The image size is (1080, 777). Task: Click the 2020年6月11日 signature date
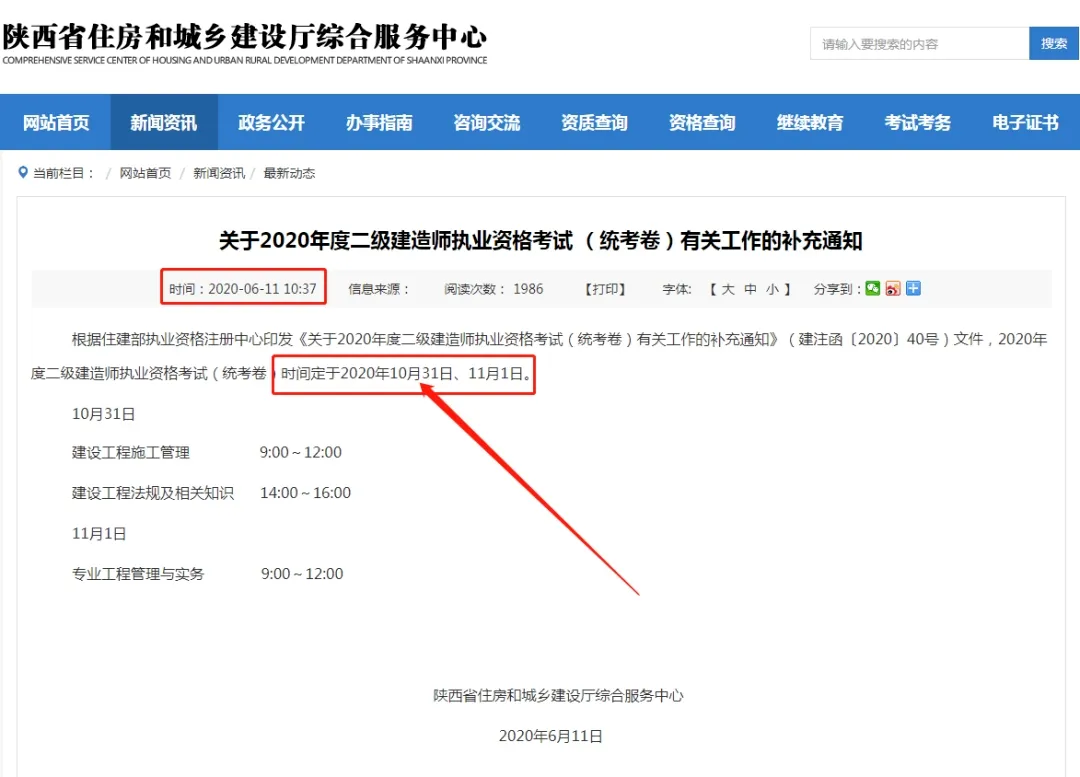tap(551, 736)
